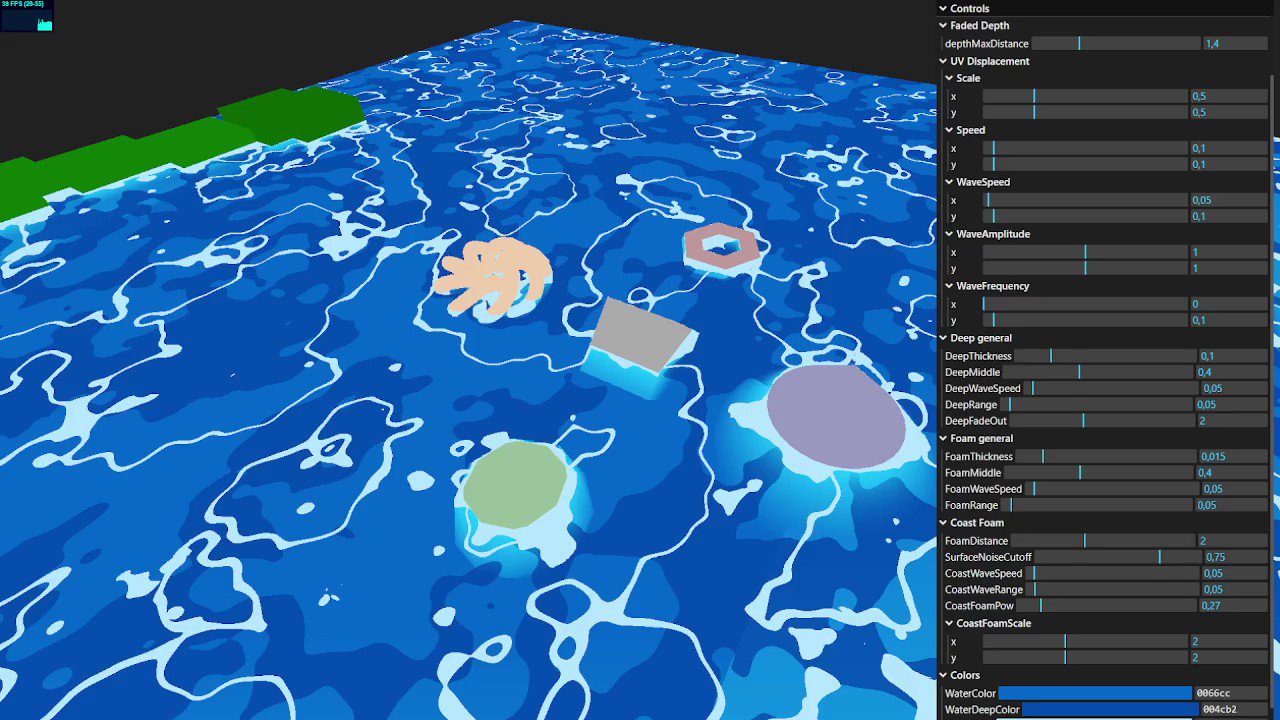
Task: Collapse the Coast Foam section
Action: click(942, 522)
